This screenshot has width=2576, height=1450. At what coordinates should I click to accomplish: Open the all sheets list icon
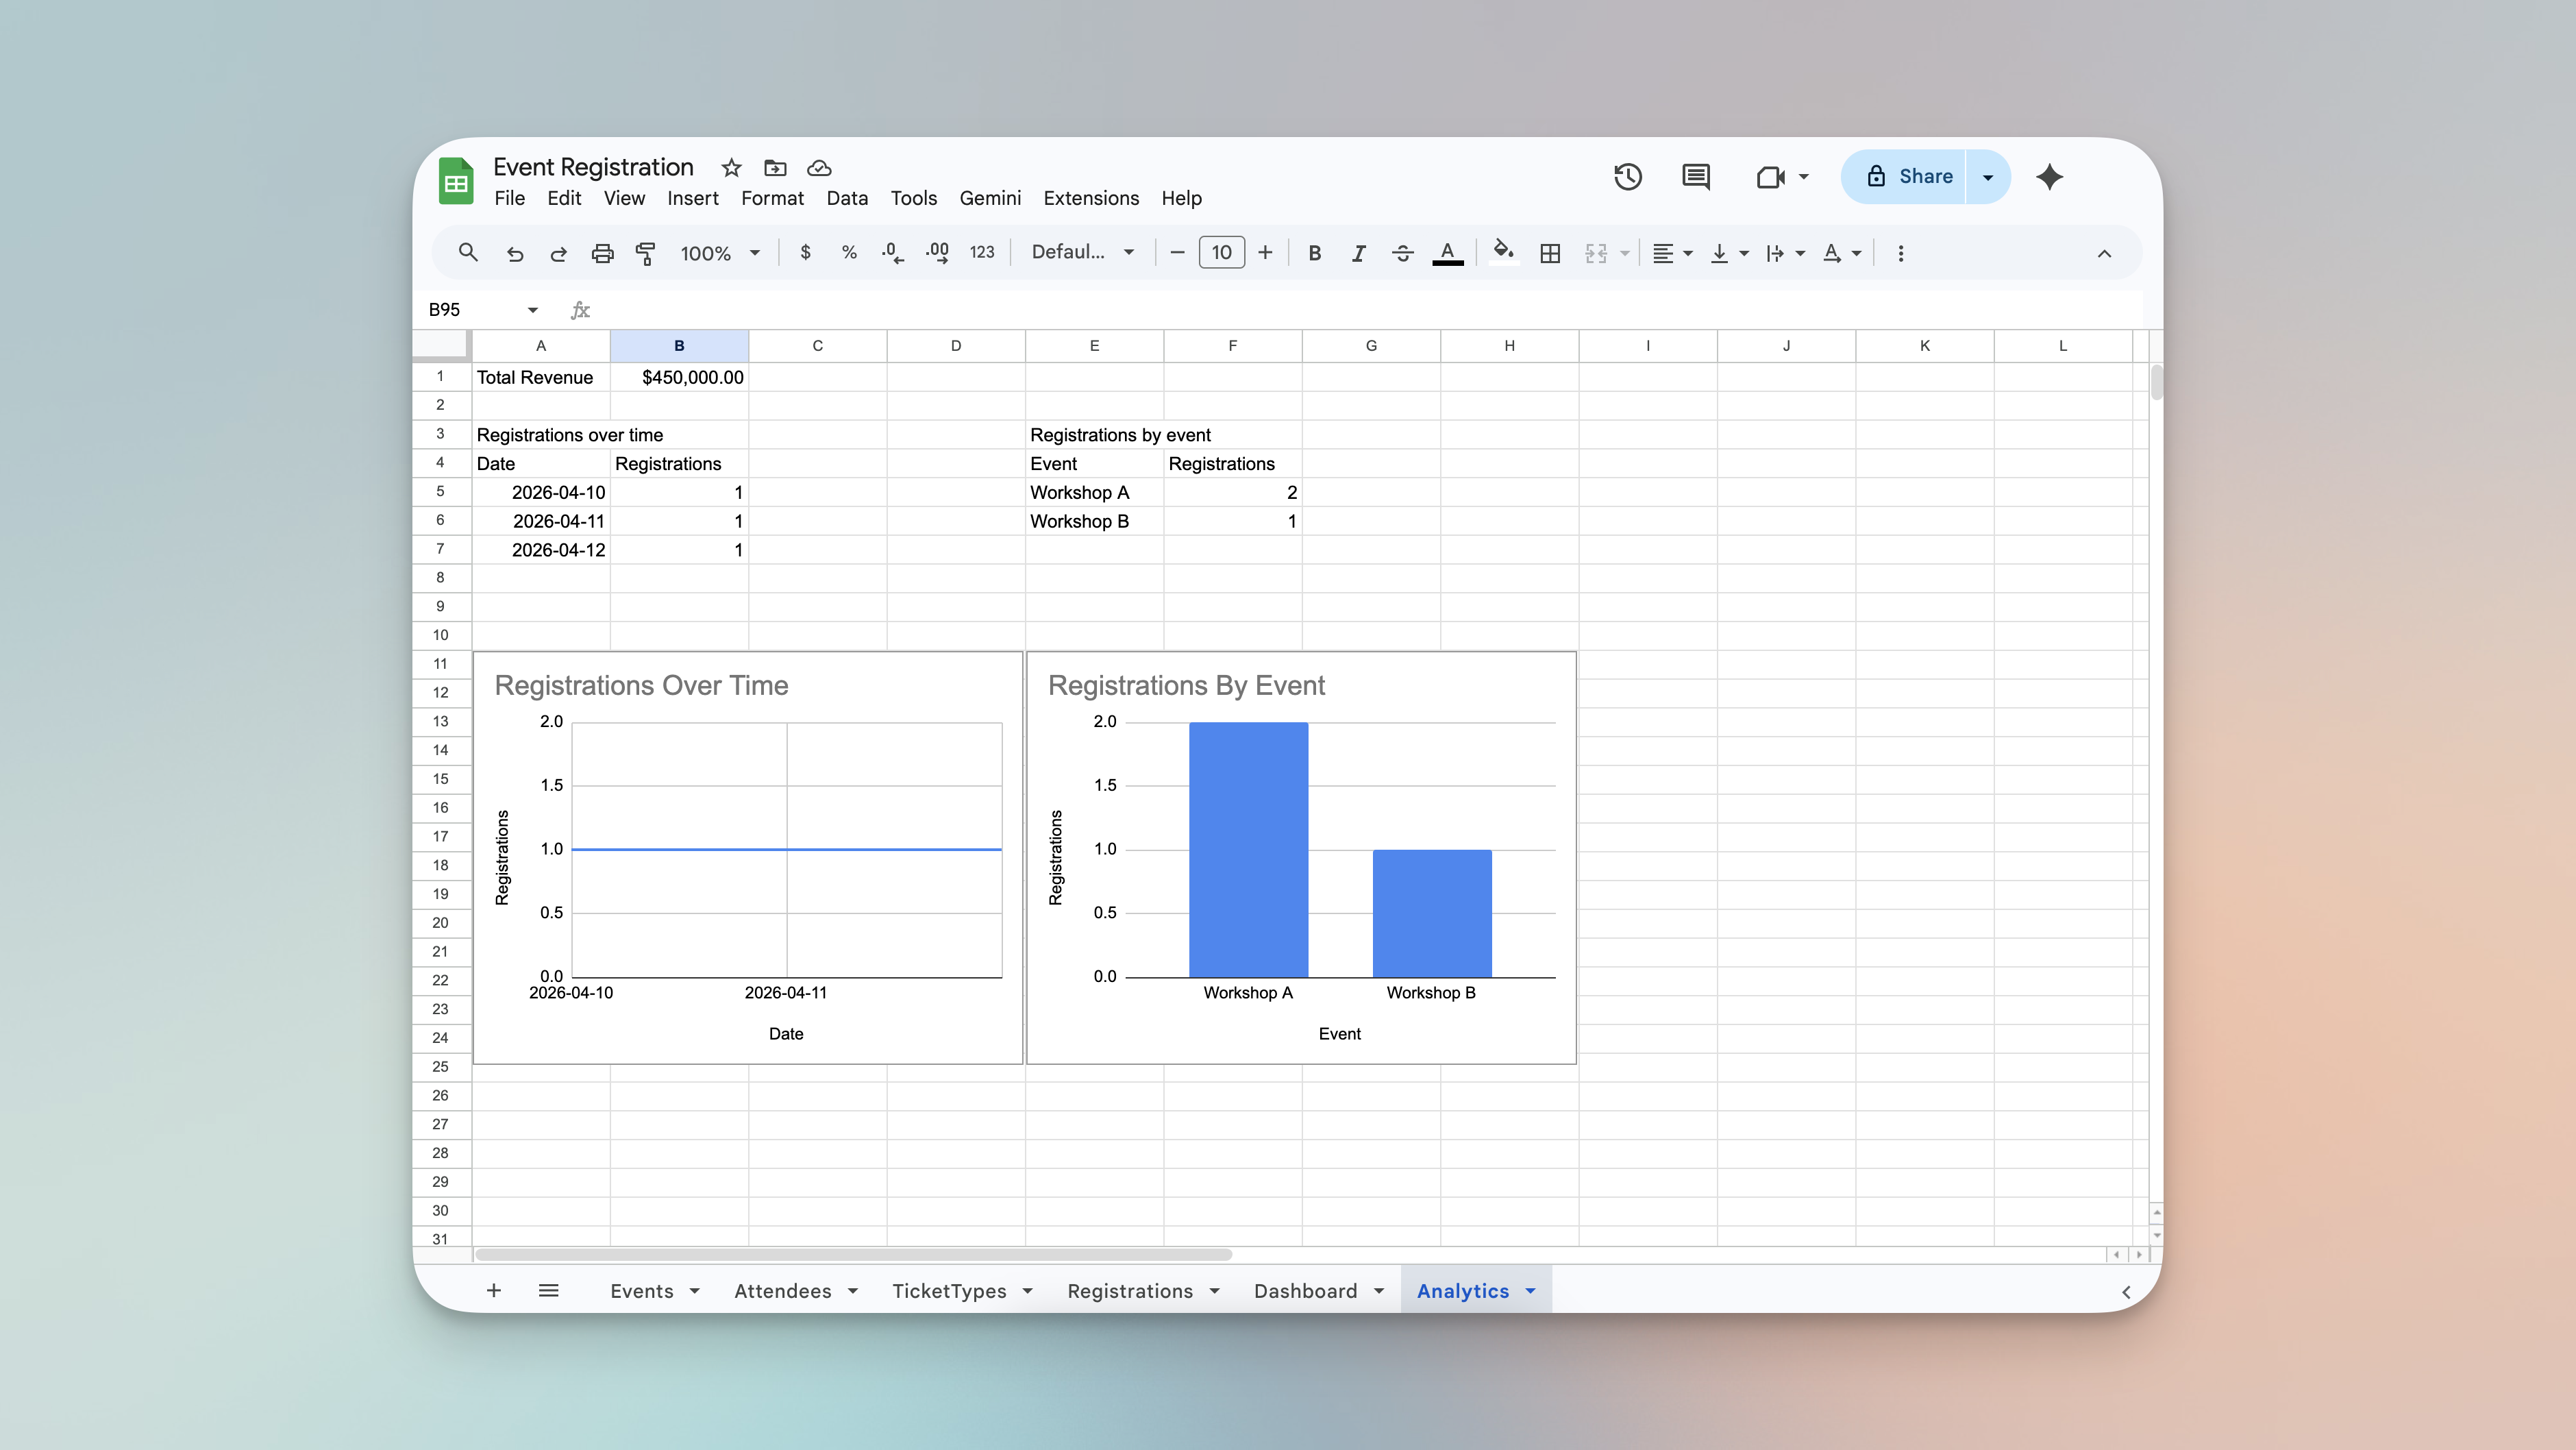548,1291
